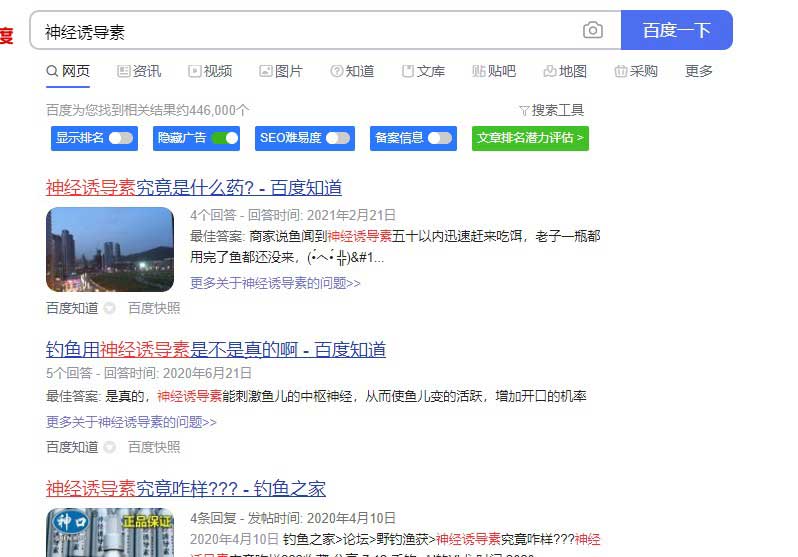Turn off the 隐藏广告 switch
The width and height of the screenshot is (798, 557).
point(225,138)
